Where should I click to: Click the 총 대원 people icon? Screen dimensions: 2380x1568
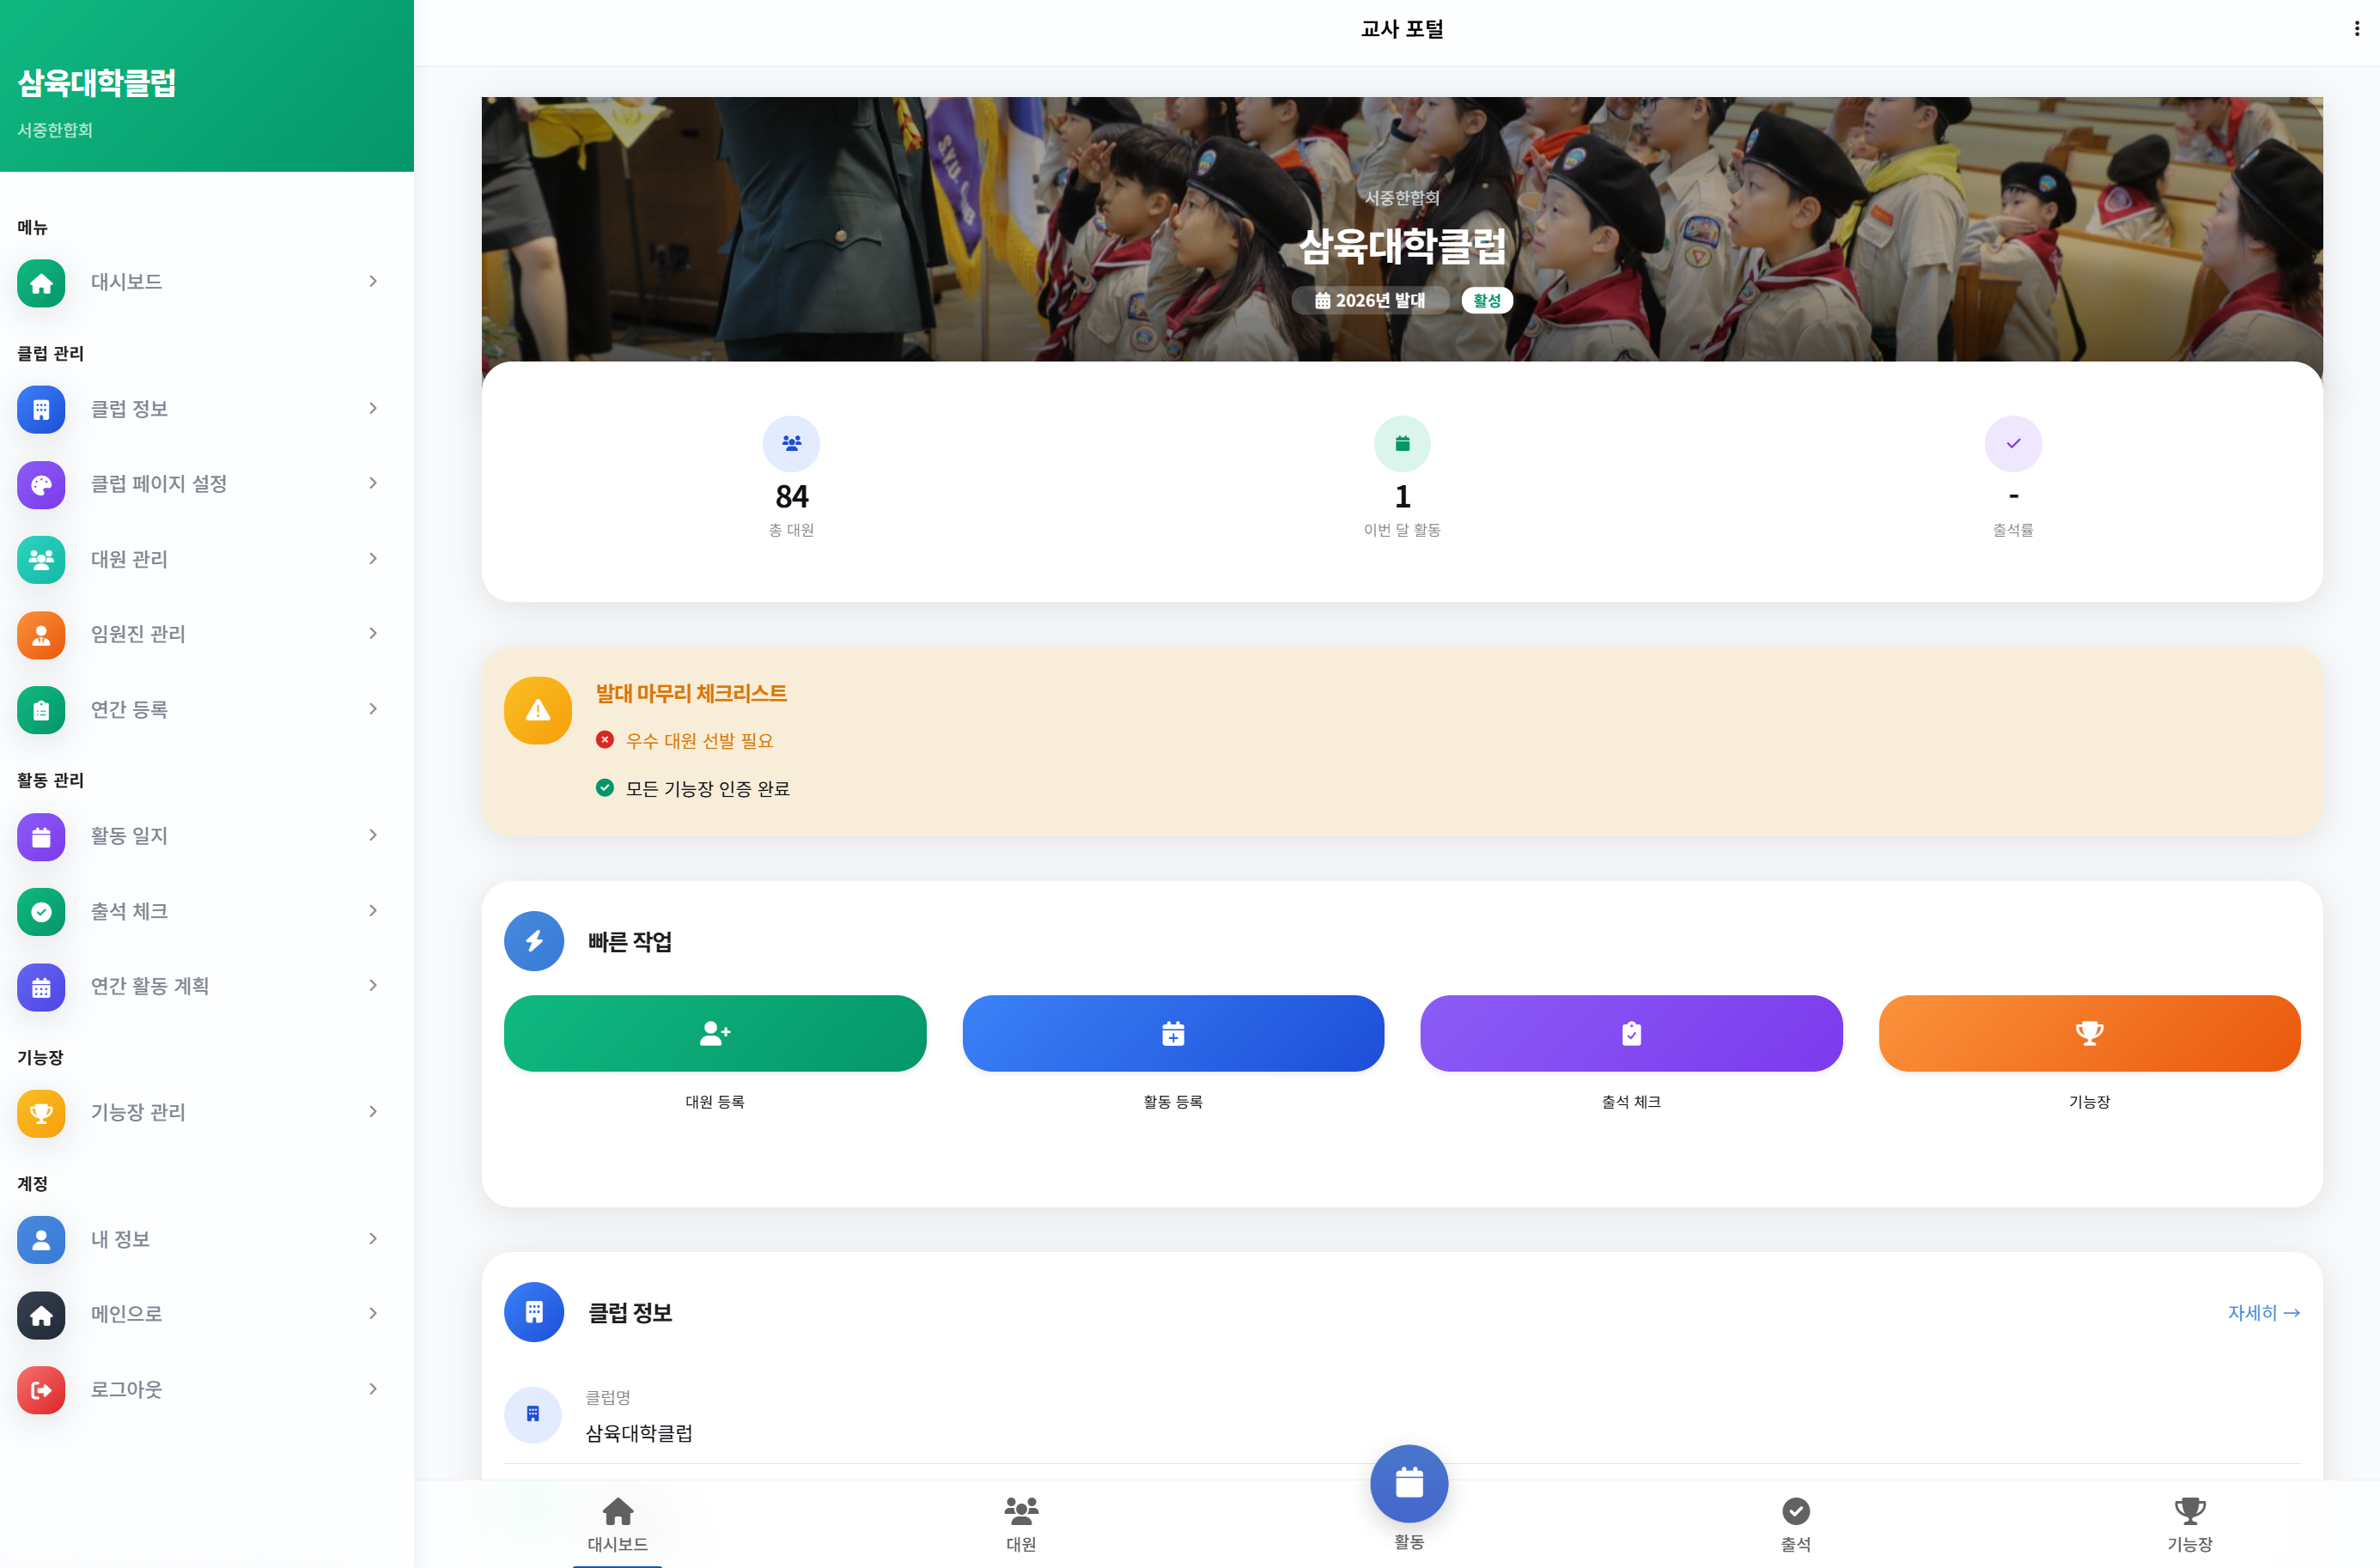[x=791, y=443]
